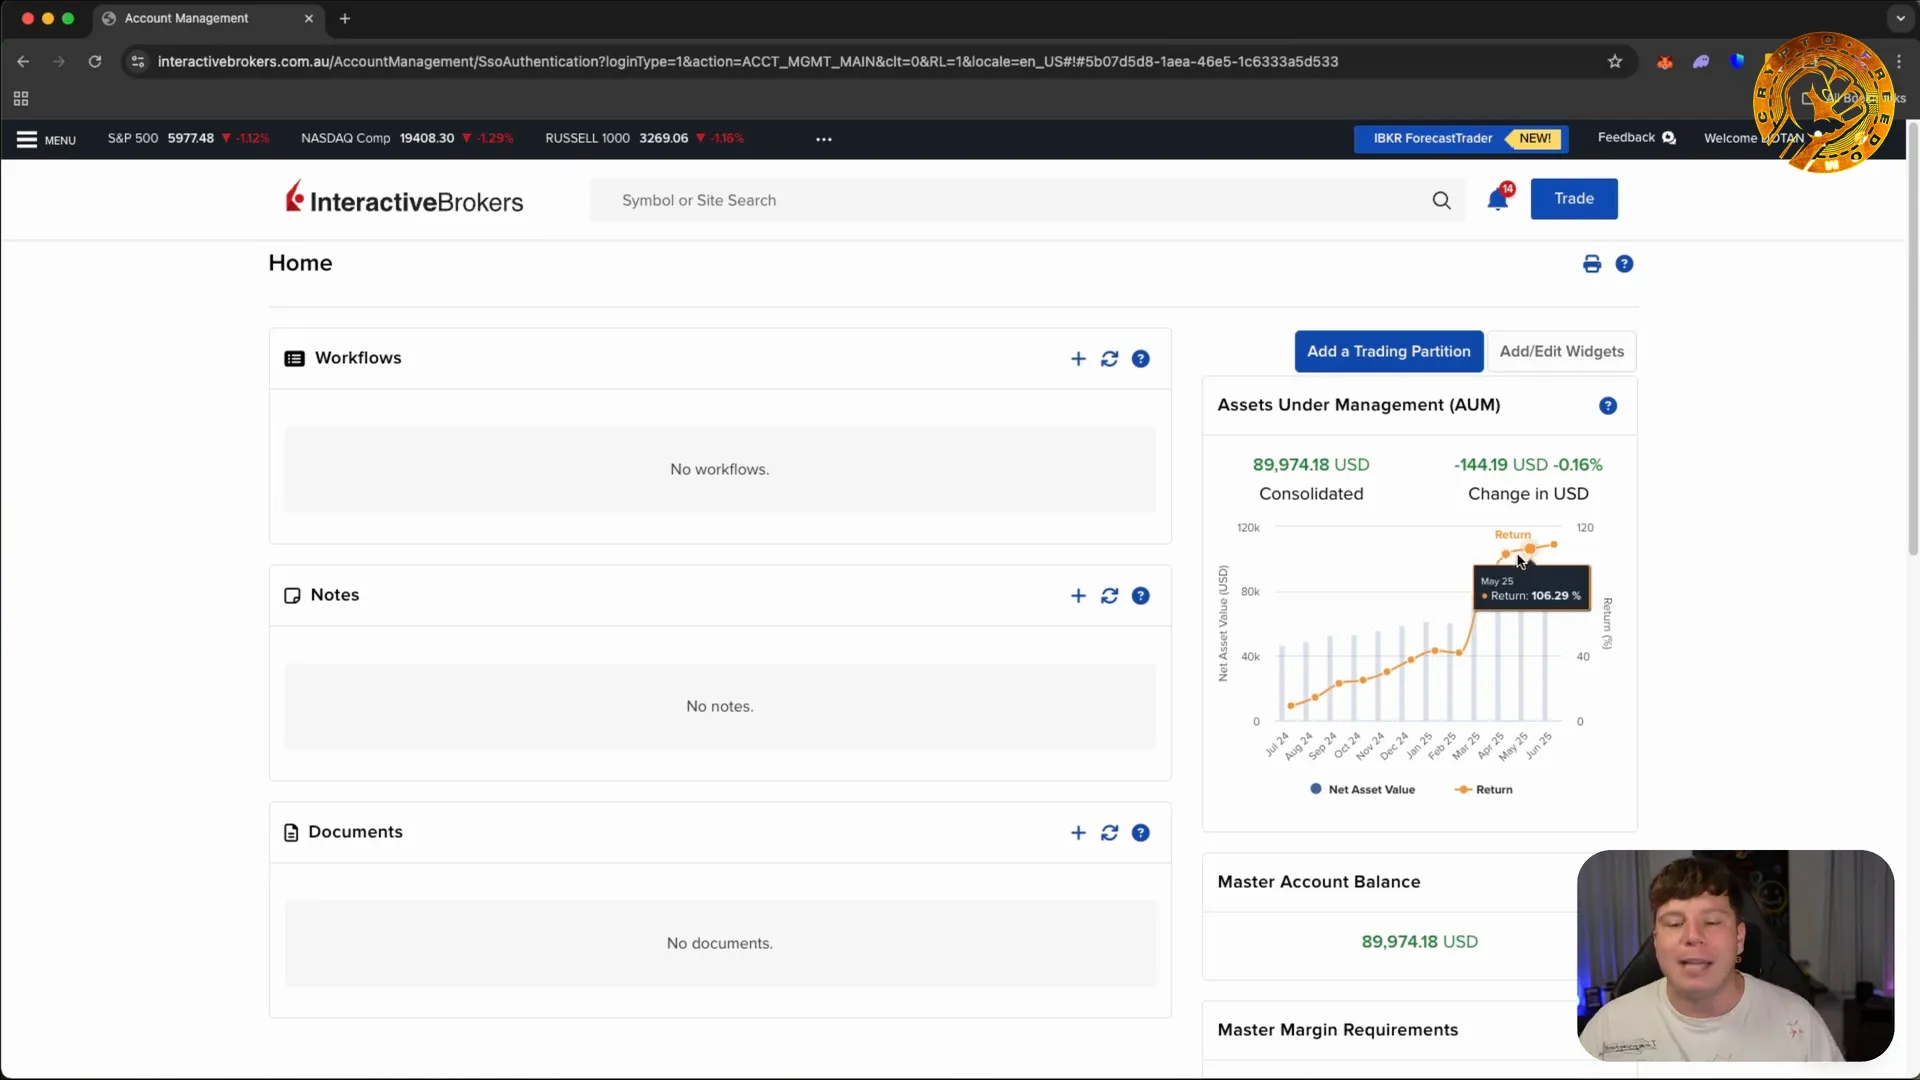
Task: Click the -144.19 USD change value
Action: (x=1528, y=465)
